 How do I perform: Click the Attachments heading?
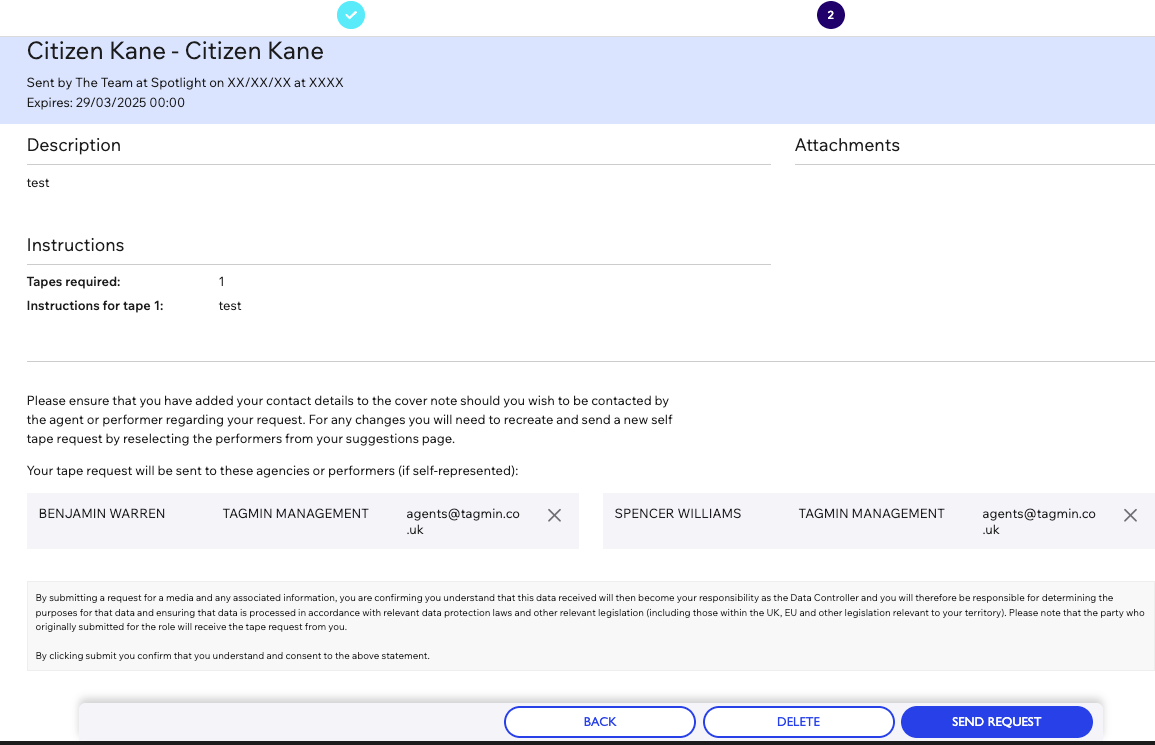(x=847, y=145)
